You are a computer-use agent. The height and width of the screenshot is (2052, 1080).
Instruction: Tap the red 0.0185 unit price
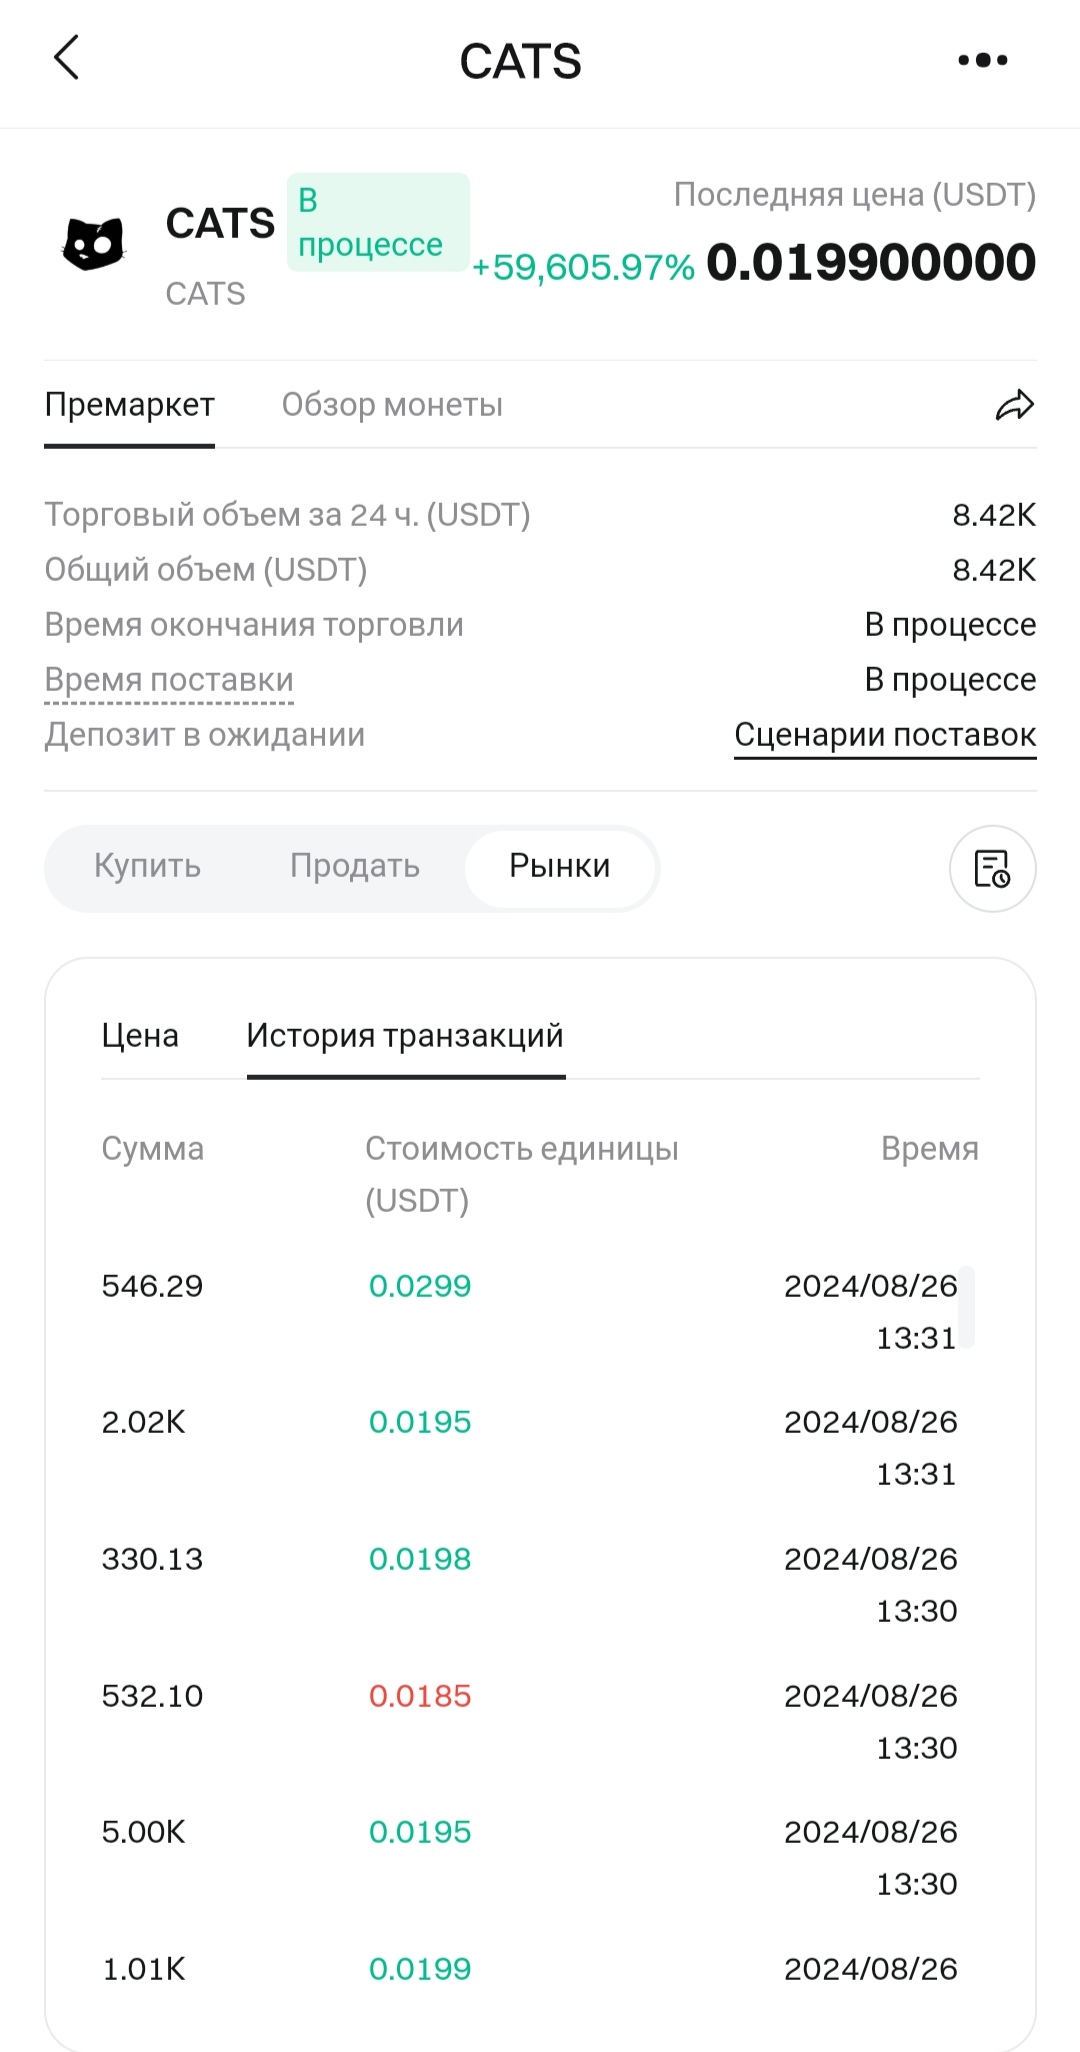point(420,1696)
